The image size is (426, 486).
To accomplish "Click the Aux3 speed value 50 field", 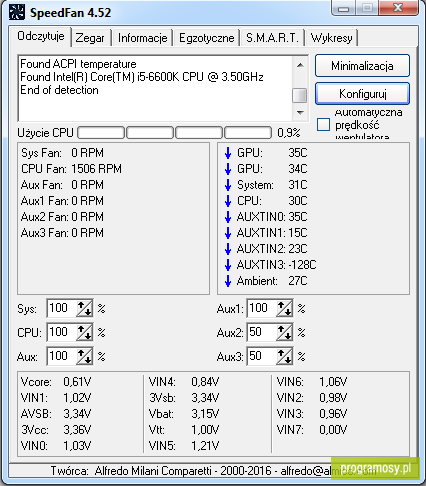I will coord(262,356).
